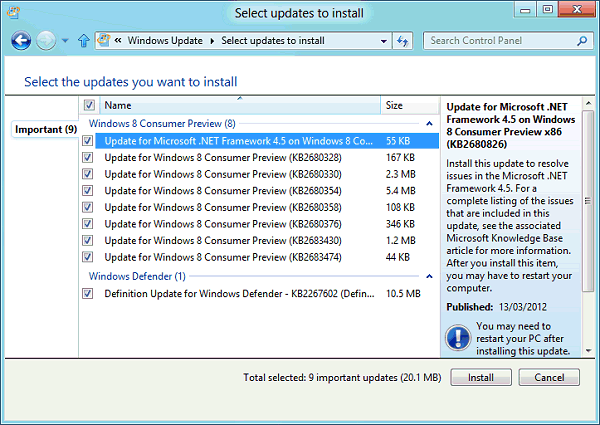Uncheck update KB2680354
The height and width of the screenshot is (425, 600).
click(88, 191)
